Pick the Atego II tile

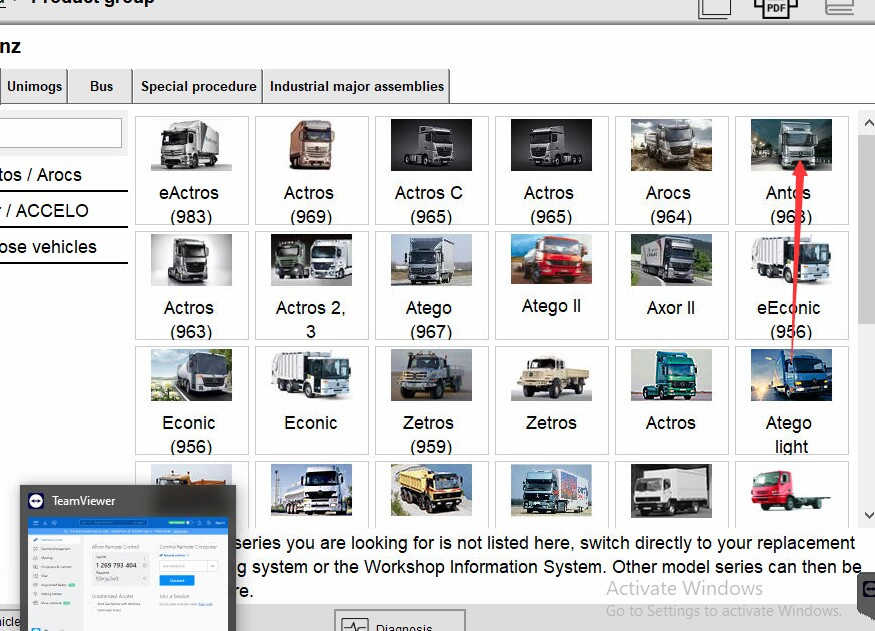(x=551, y=286)
